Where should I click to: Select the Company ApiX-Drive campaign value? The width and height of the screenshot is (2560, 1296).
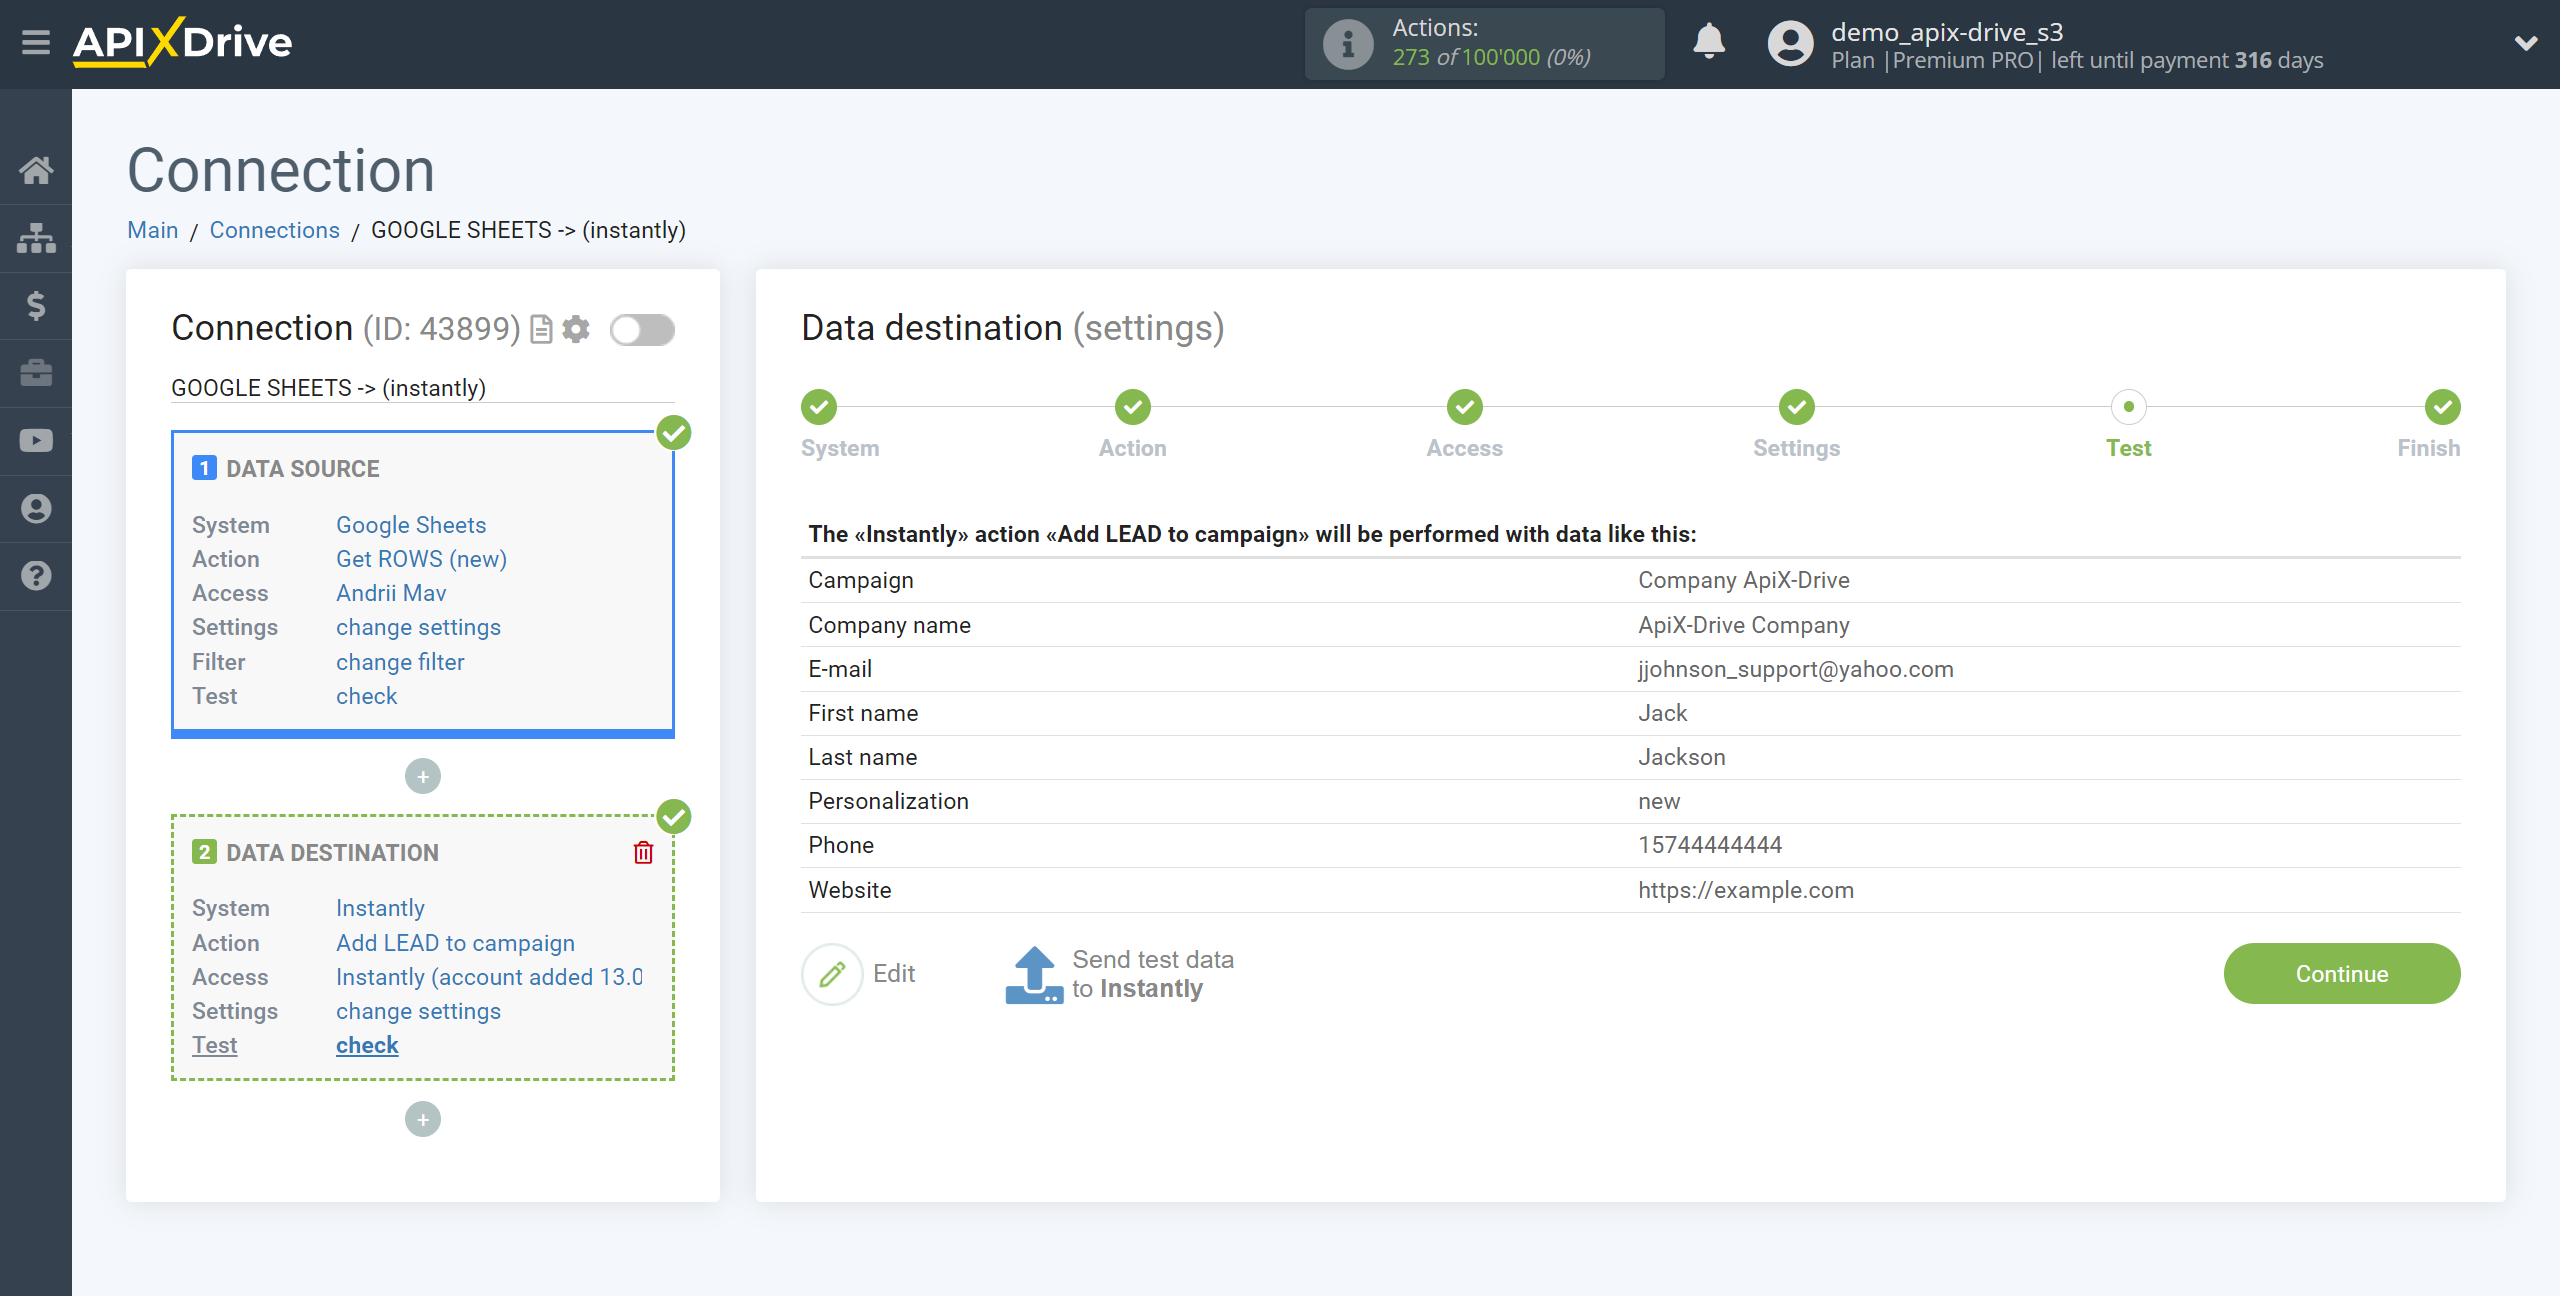tap(1744, 580)
